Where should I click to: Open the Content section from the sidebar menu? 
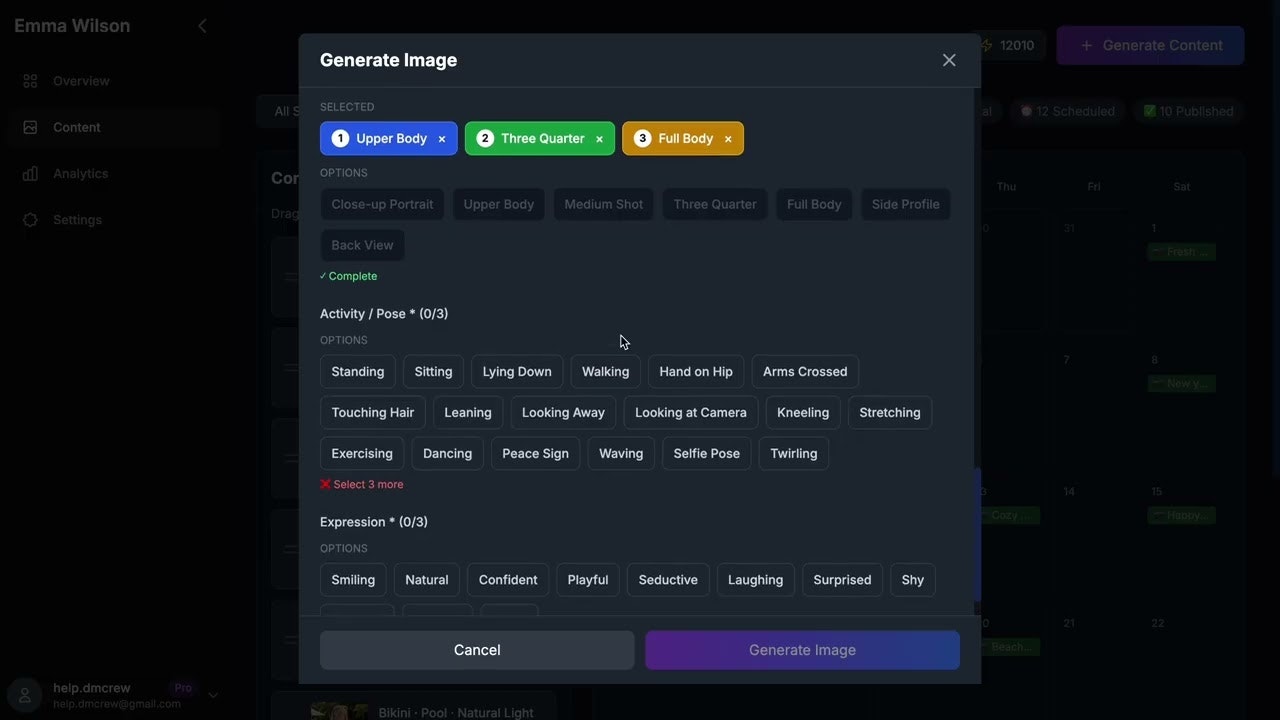pos(74,126)
